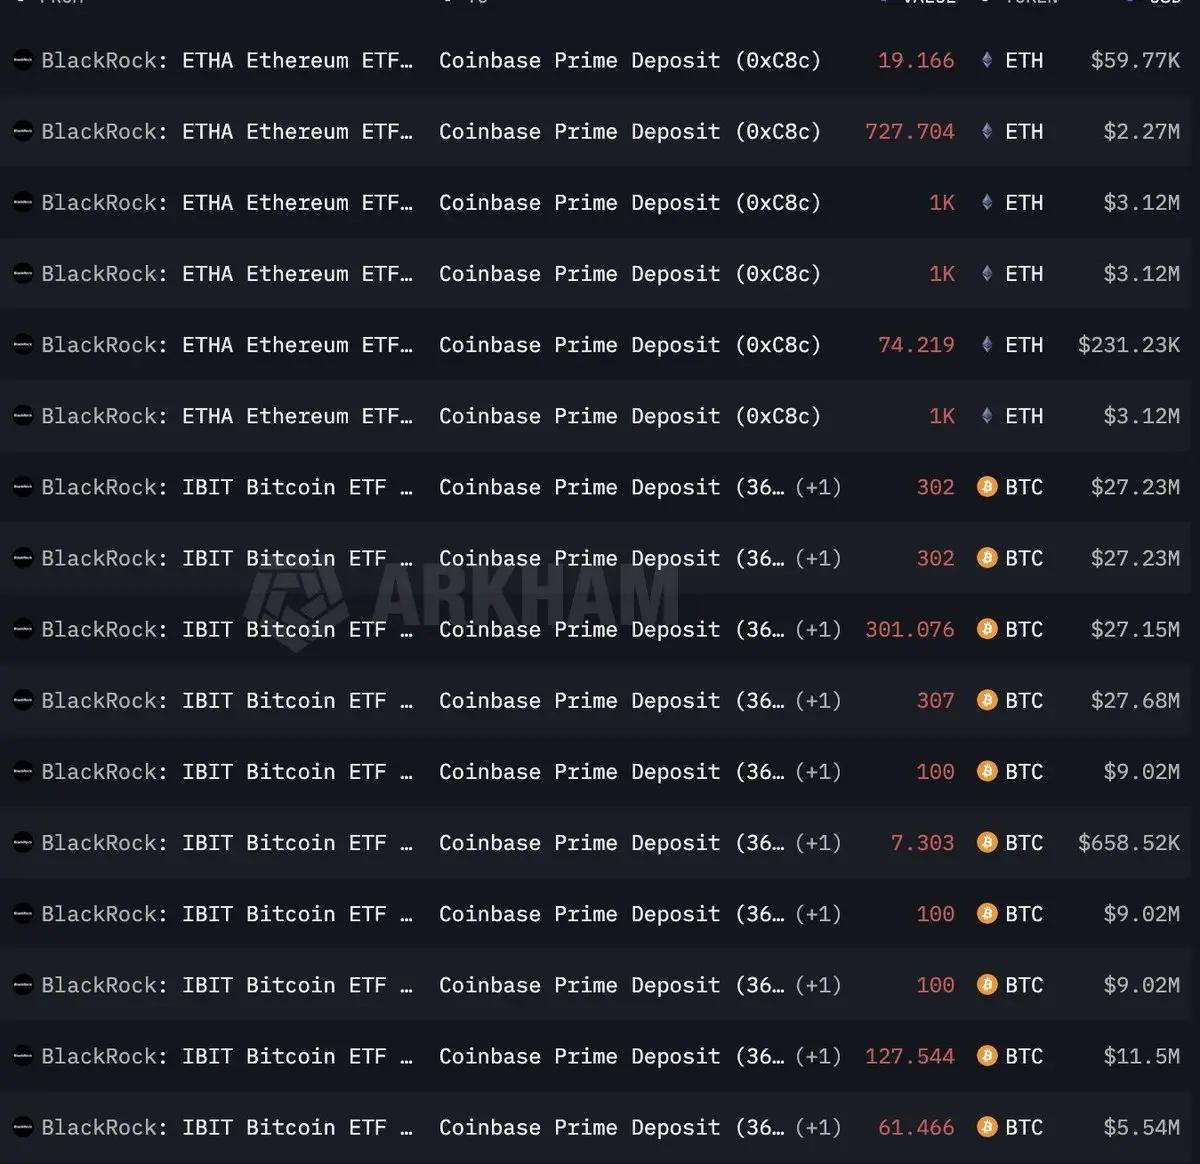Image resolution: width=1200 pixels, height=1164 pixels.
Task: Click the Bitcoin icon next to 7.303 BTC
Action: [987, 842]
